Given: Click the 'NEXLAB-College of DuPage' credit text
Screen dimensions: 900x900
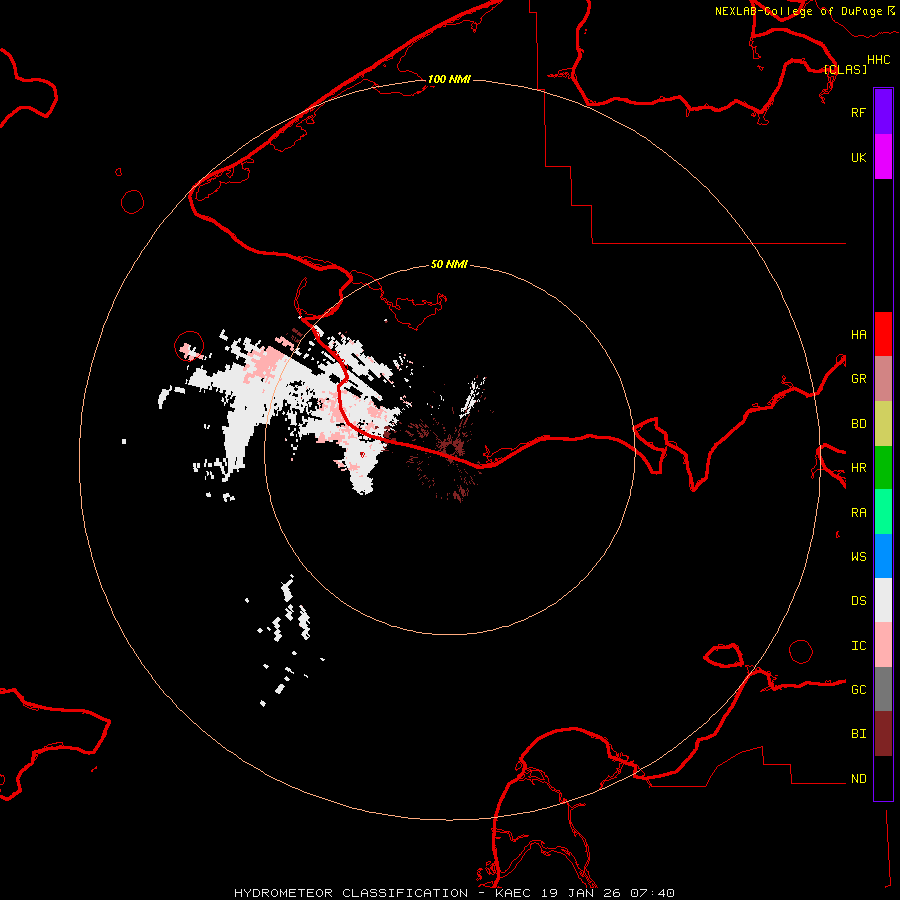Looking at the screenshot, I should coord(798,11).
